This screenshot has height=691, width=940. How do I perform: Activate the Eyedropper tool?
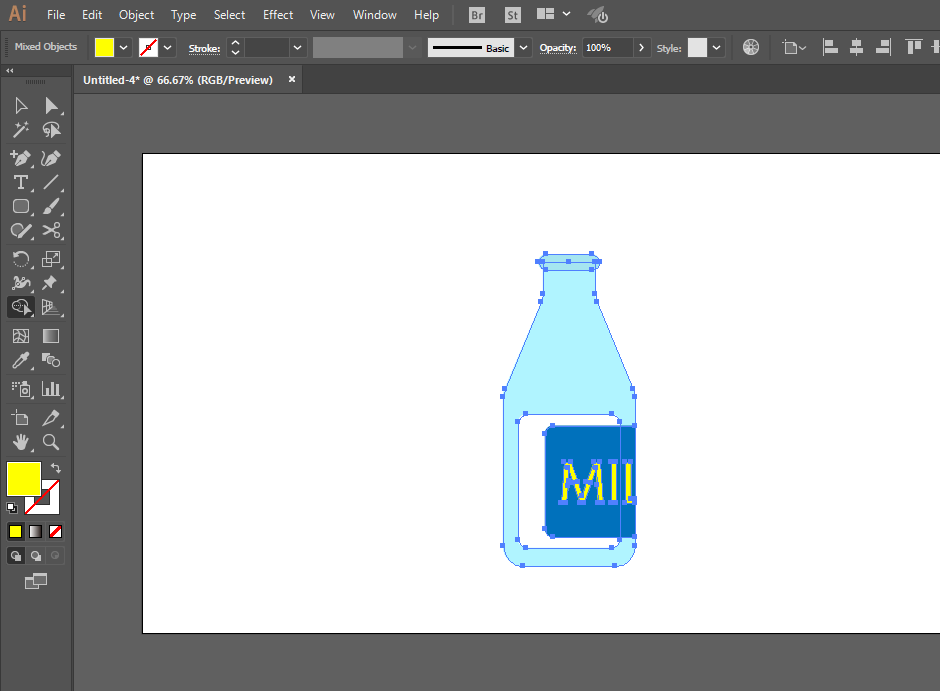pos(21,360)
